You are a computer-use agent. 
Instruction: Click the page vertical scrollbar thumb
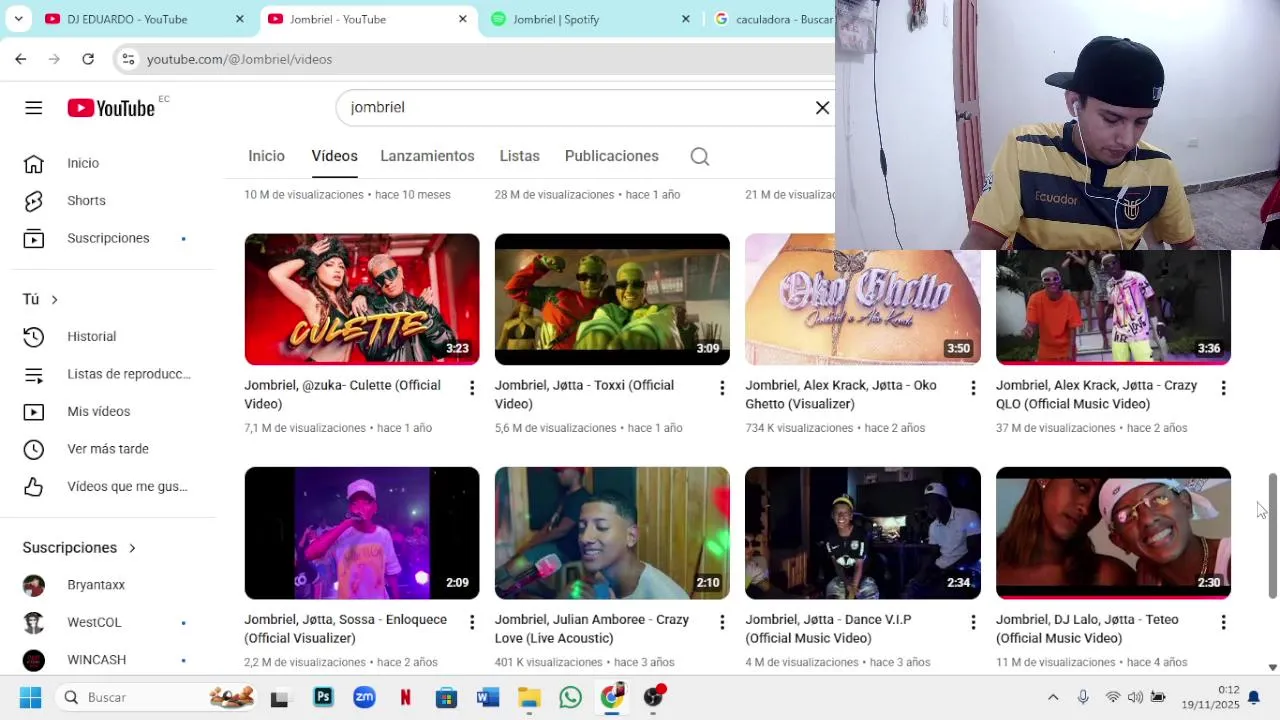click(x=1273, y=536)
